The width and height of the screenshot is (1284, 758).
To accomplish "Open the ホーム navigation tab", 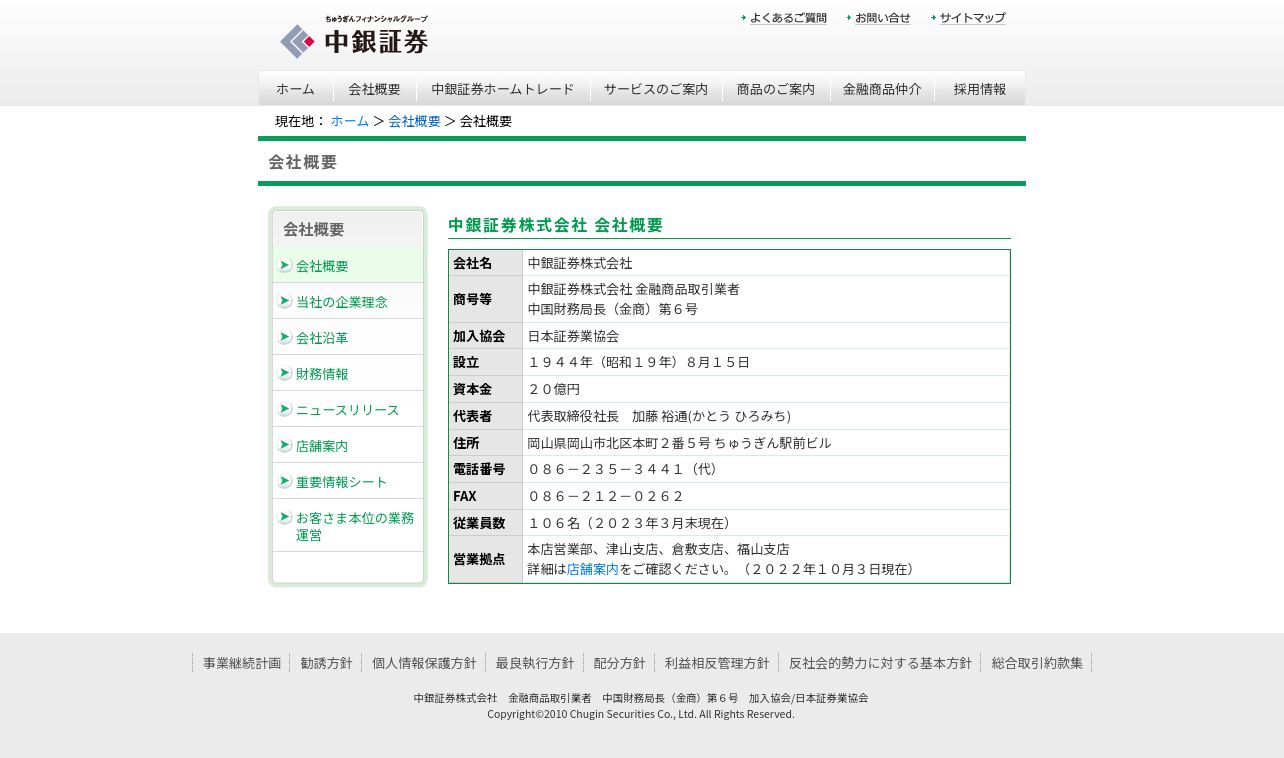I will click(296, 88).
